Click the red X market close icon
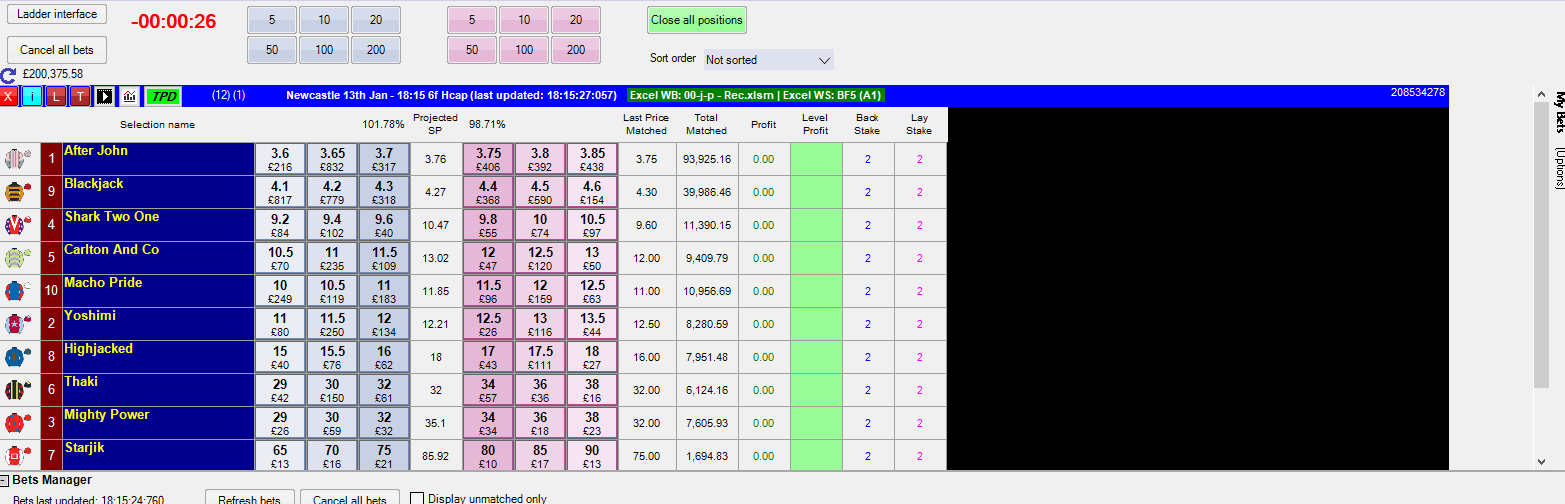The height and width of the screenshot is (504, 1565). point(9,96)
